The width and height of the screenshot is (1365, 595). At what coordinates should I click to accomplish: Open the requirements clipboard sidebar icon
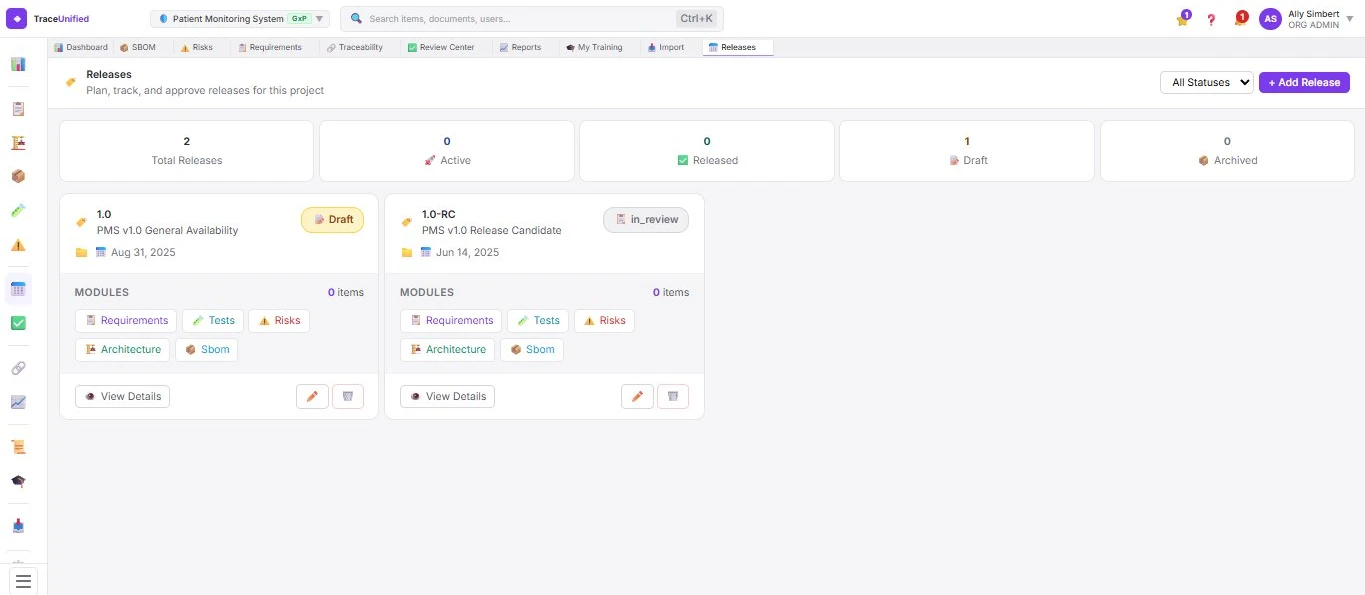(18, 109)
